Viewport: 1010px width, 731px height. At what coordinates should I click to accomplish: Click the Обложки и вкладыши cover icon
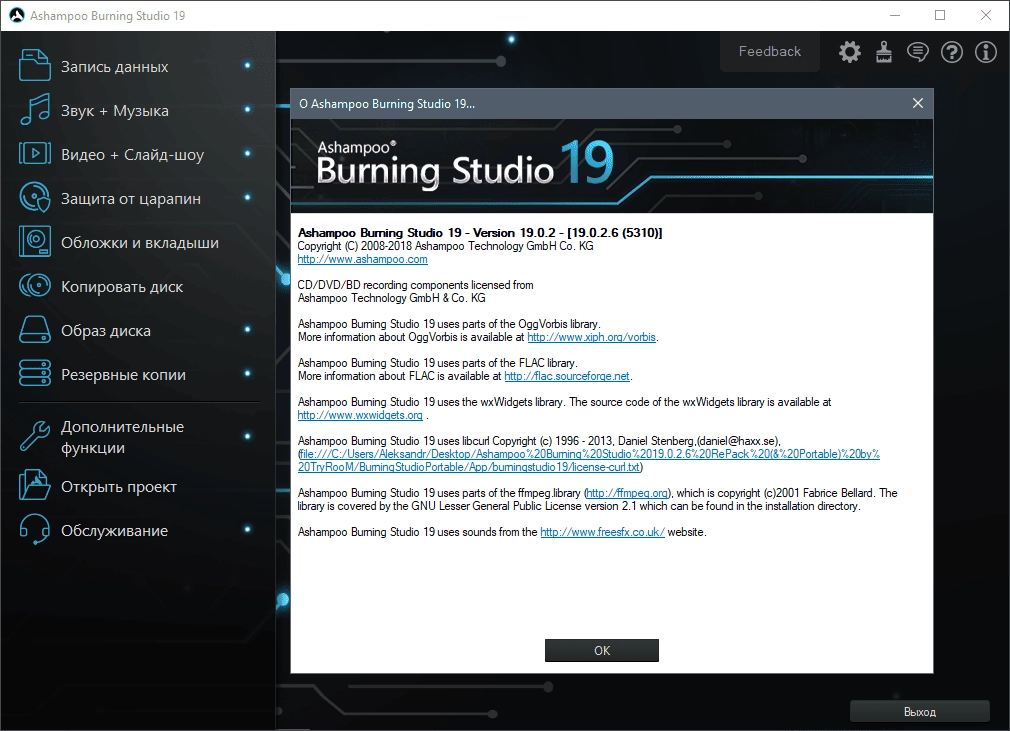coord(34,242)
